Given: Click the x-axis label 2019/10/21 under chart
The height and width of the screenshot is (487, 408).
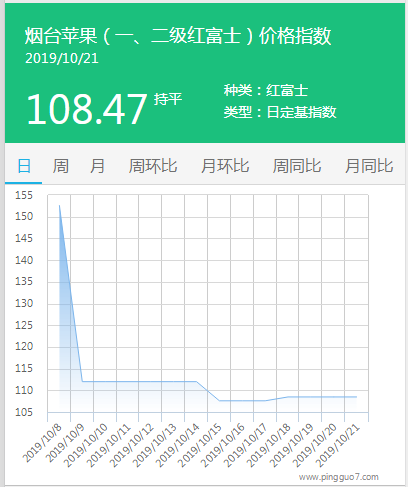Looking at the screenshot, I should click(337, 445).
